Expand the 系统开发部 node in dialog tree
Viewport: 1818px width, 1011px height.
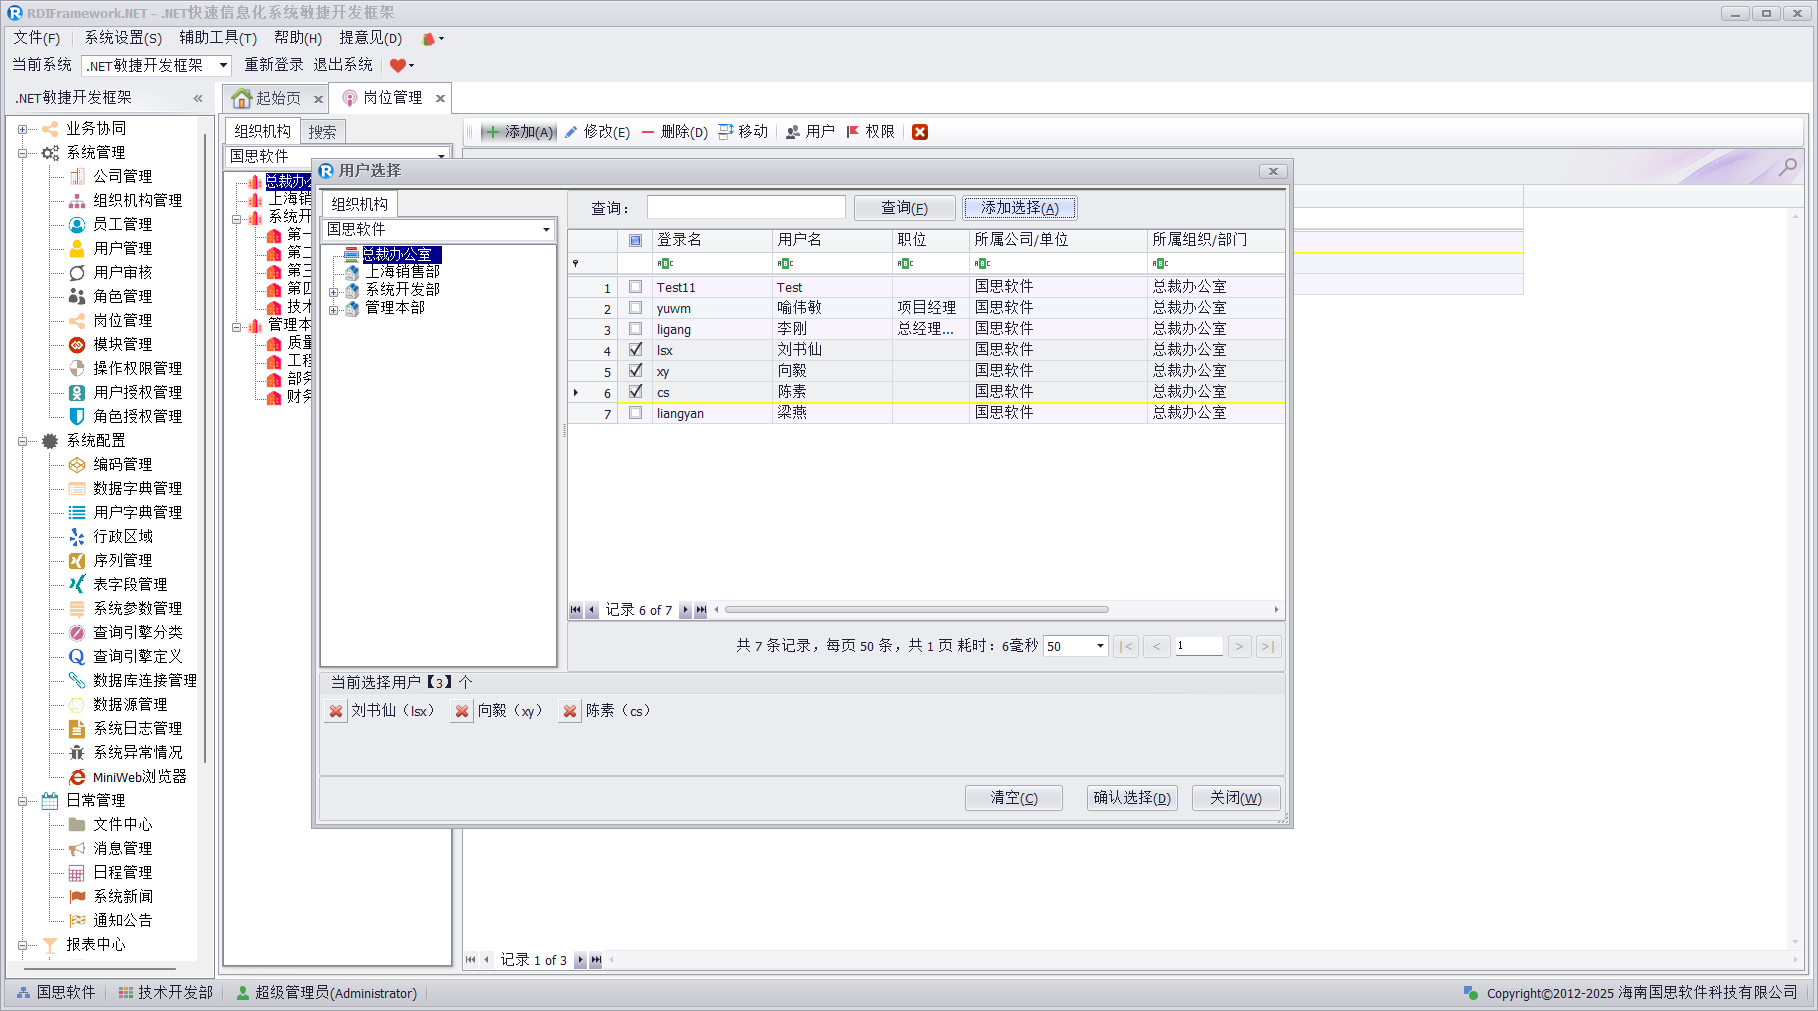[334, 291]
